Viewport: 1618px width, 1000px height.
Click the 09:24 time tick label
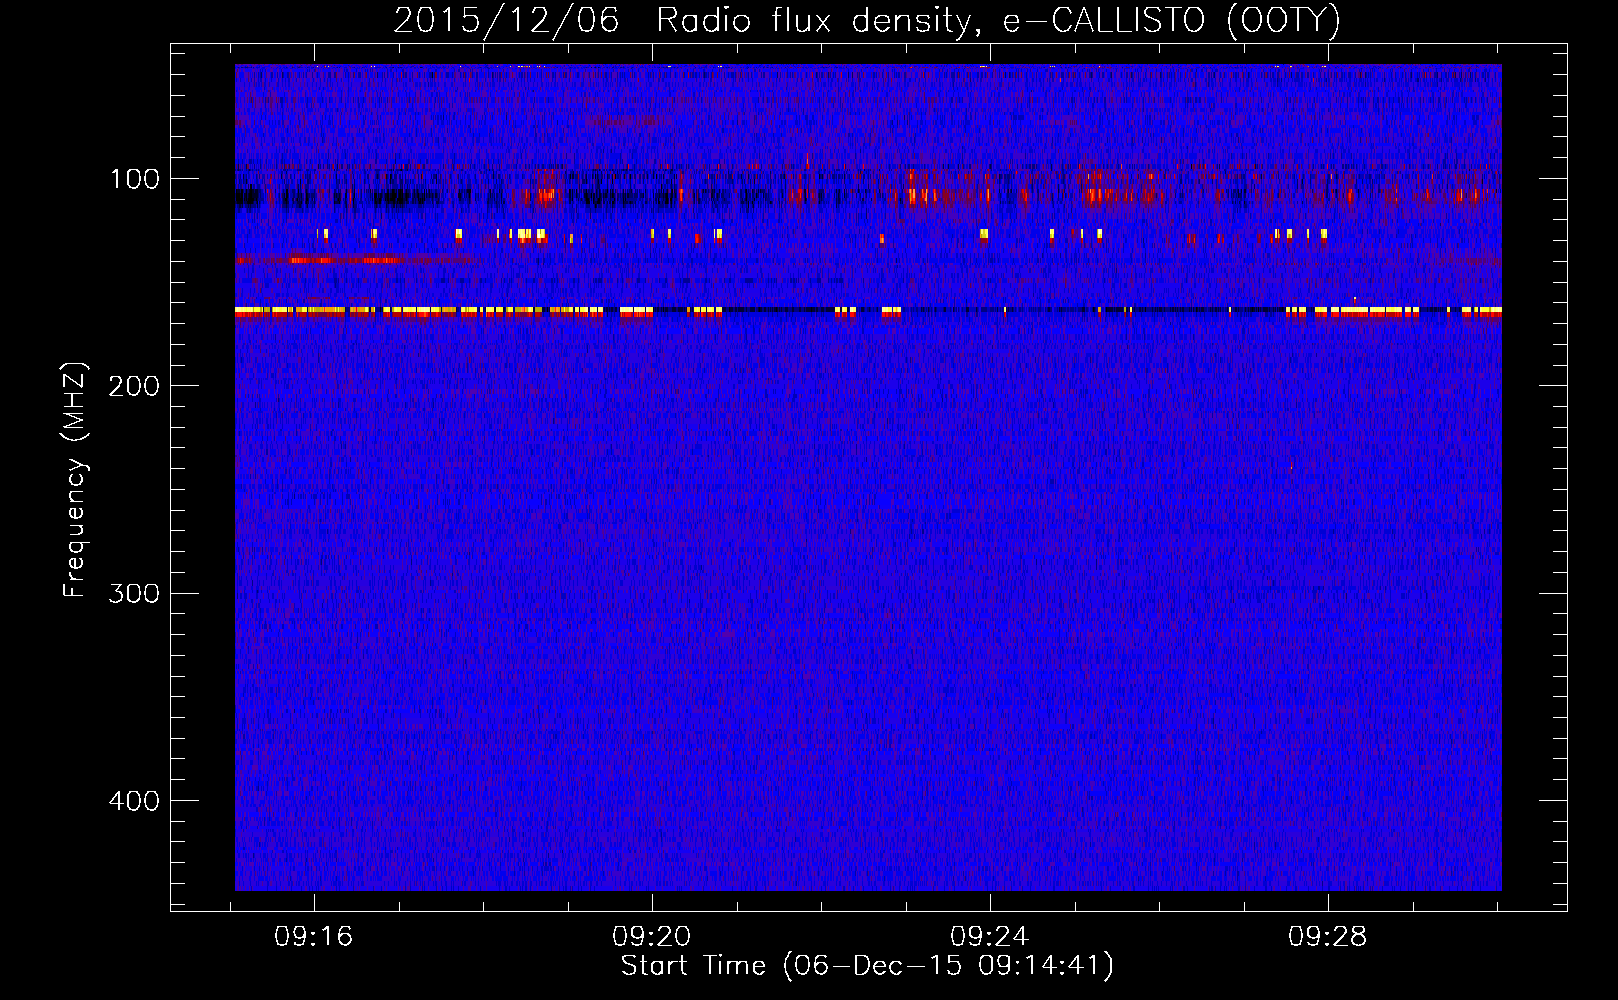(990, 937)
